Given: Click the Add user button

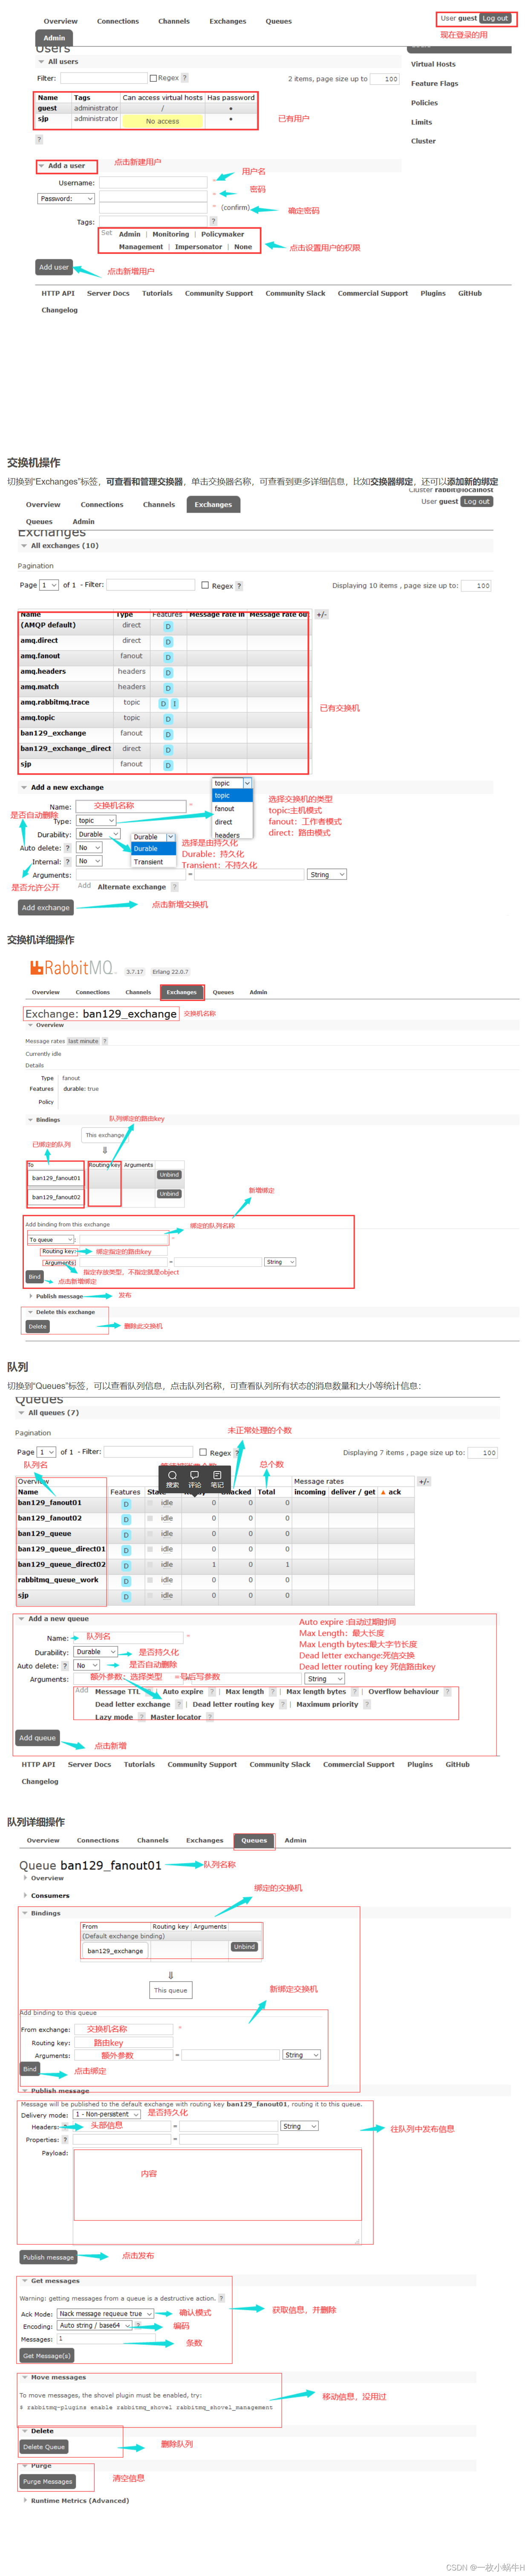Looking at the screenshot, I should [54, 267].
